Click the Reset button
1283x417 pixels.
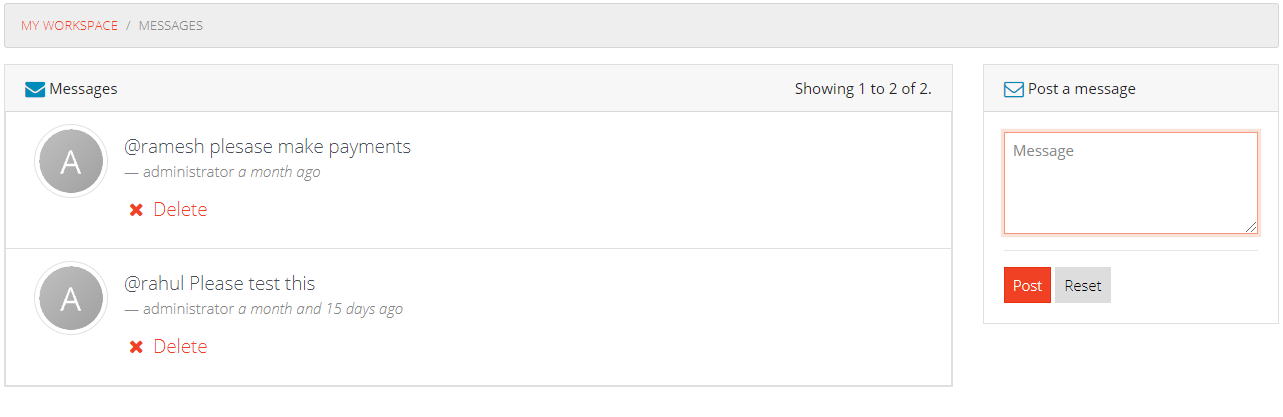1083,285
